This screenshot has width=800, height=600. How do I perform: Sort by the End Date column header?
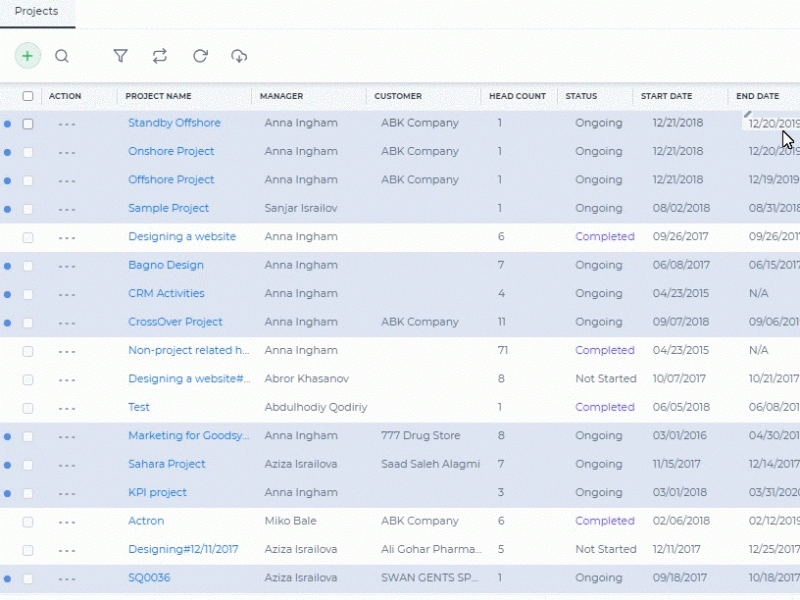[757, 96]
